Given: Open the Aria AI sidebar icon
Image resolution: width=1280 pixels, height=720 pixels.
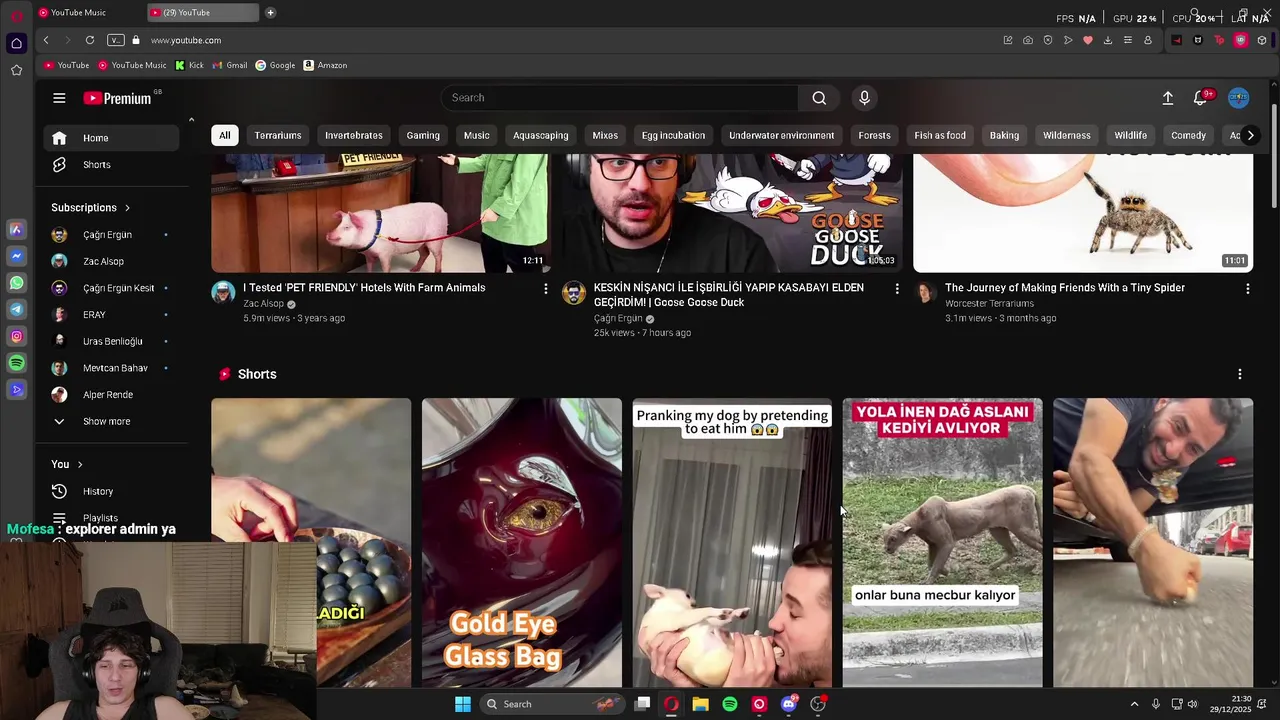Looking at the screenshot, I should click(x=16, y=229).
